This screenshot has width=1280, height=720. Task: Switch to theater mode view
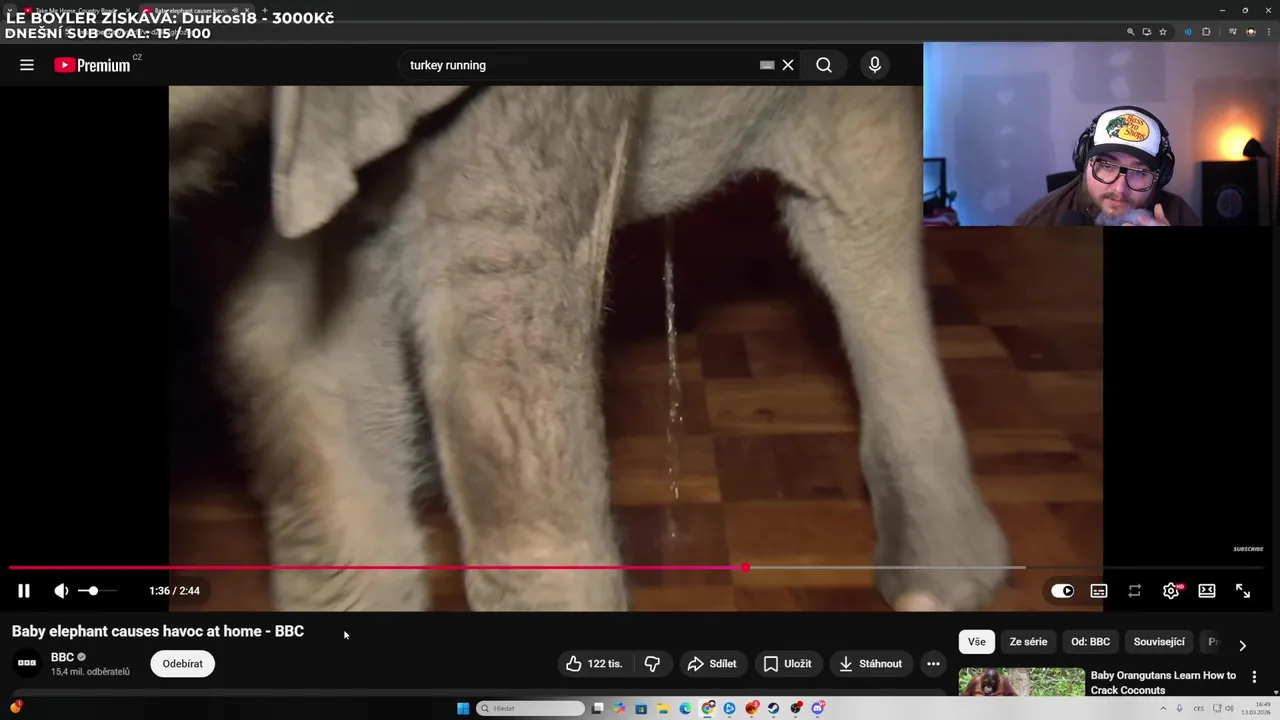[x=1207, y=591]
